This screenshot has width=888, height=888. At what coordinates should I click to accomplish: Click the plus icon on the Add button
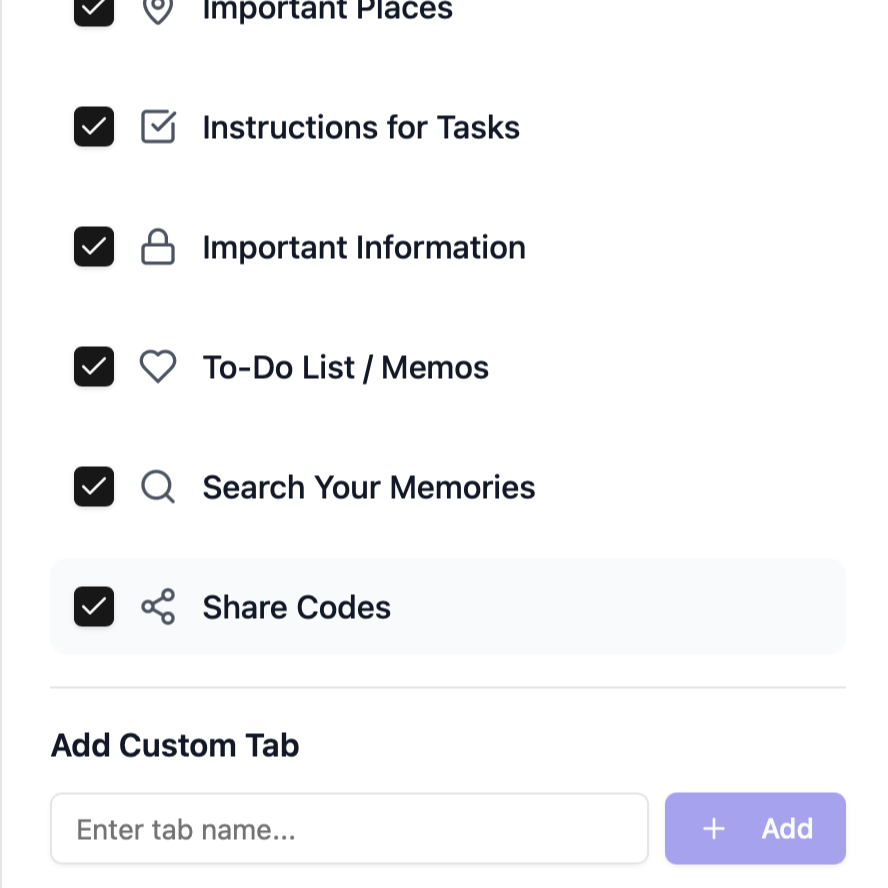tap(713, 829)
